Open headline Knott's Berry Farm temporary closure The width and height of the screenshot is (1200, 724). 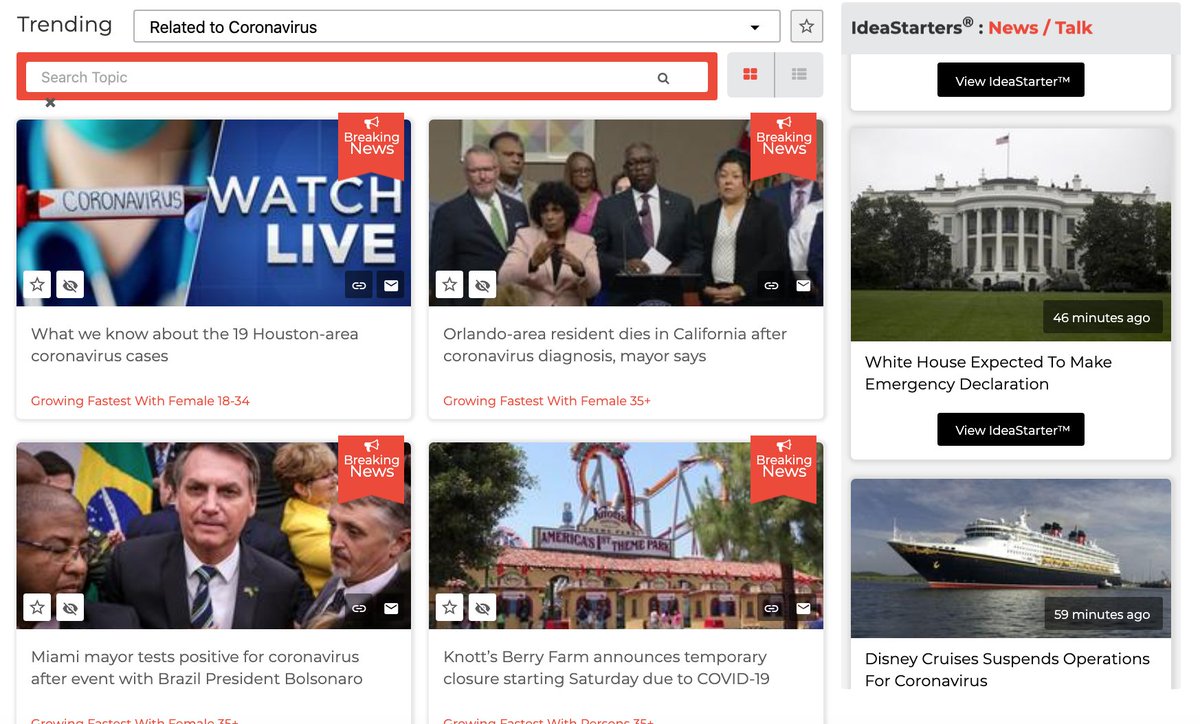606,668
